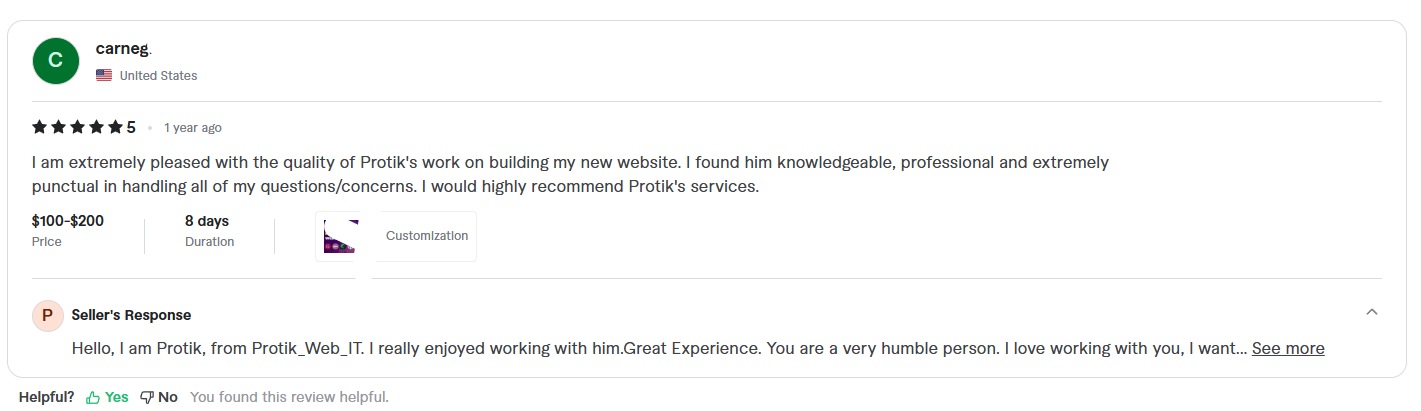Click the reviewer name carneg

tap(121, 48)
